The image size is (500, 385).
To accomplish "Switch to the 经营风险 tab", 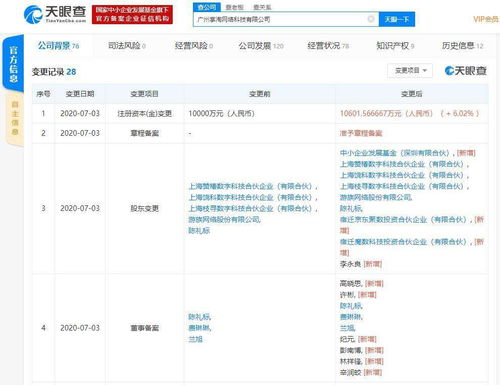I will pos(194,46).
